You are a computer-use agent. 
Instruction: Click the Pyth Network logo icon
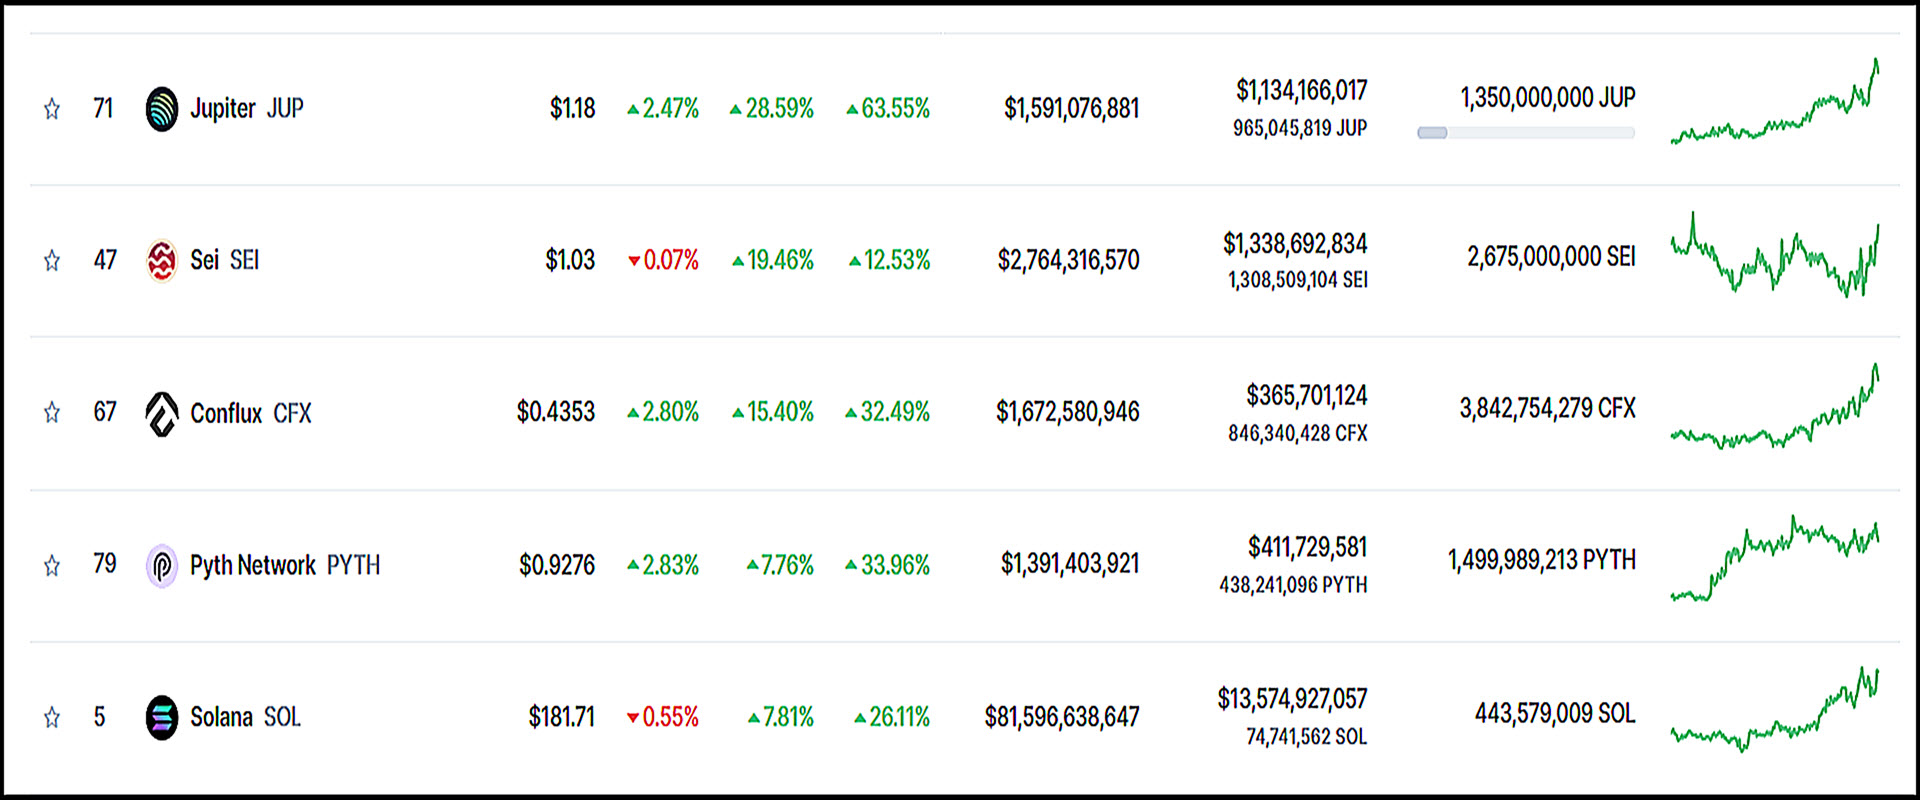click(x=162, y=565)
